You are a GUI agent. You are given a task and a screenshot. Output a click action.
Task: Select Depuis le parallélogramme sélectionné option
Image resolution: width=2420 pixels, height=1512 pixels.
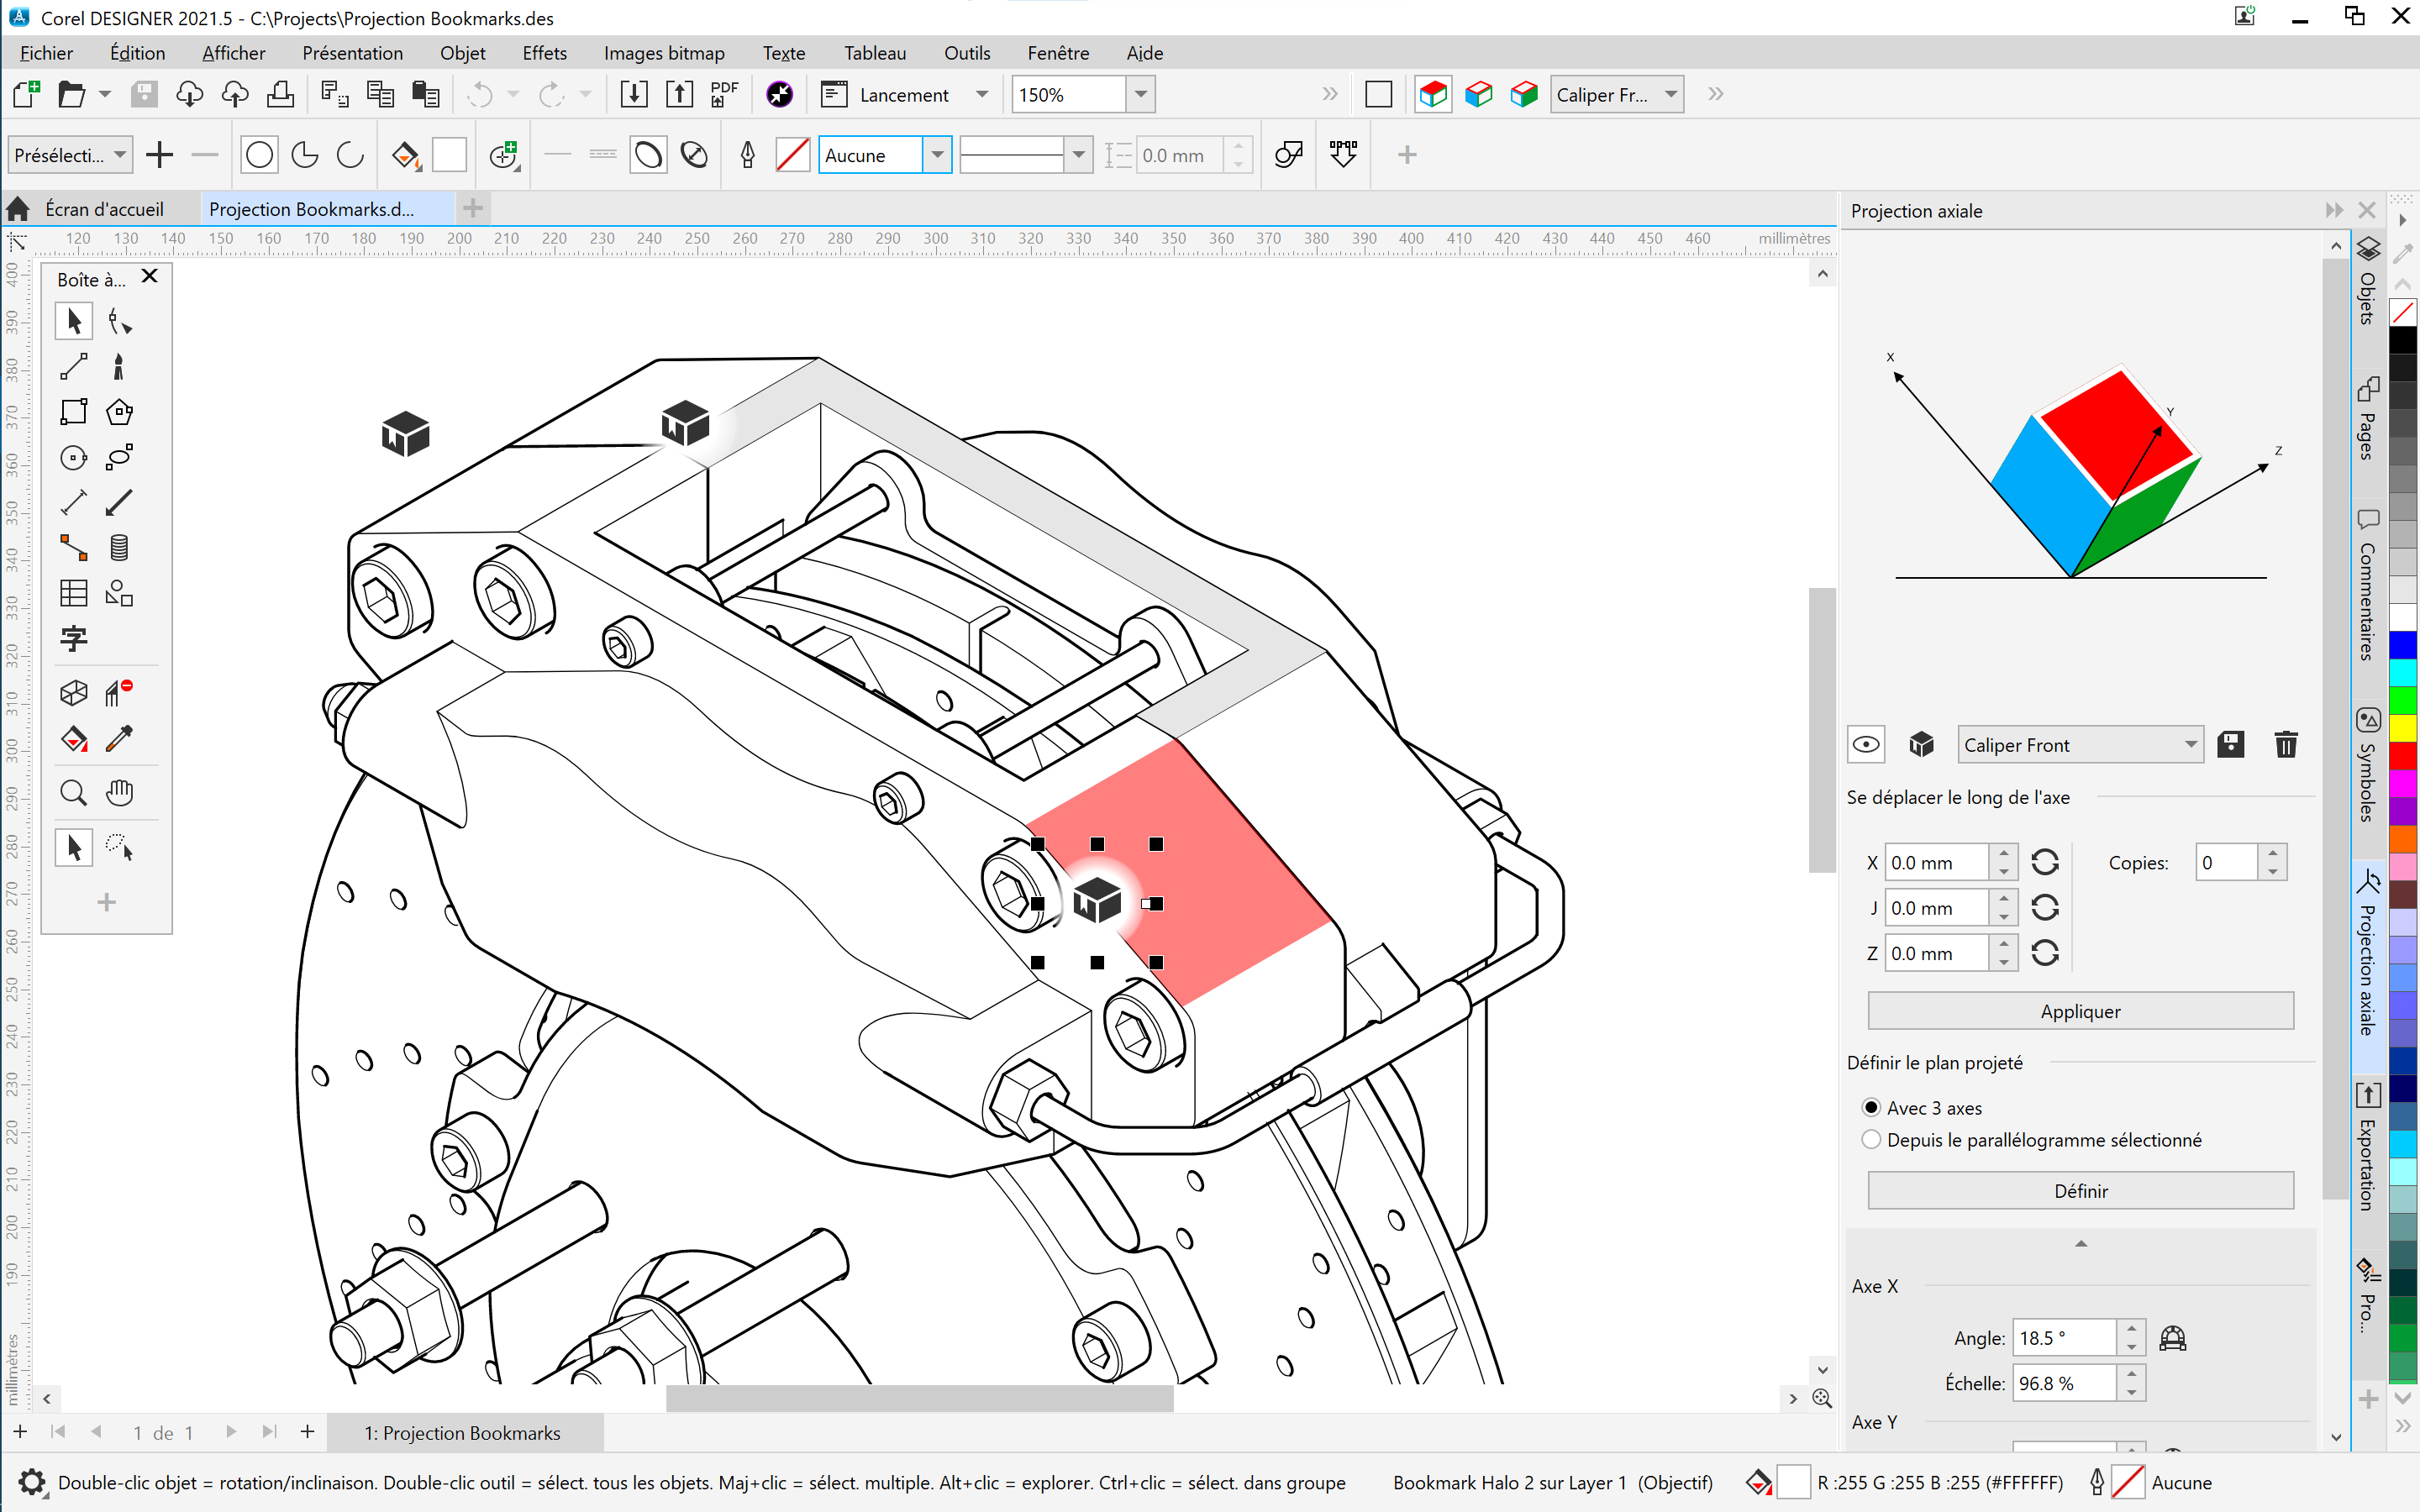pos(1871,1140)
